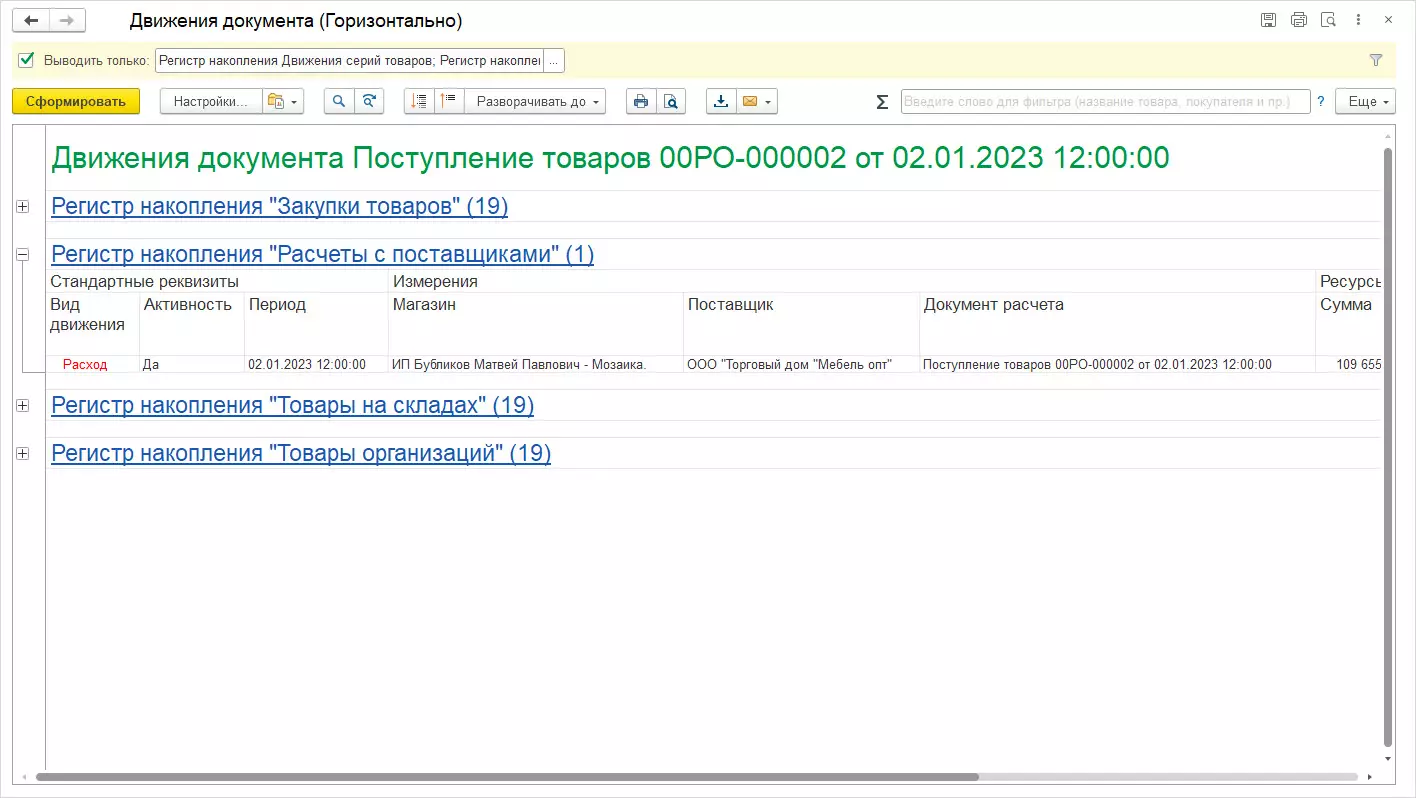Image resolution: width=1416 pixels, height=798 pixels.
Task: Save report to file download icon
Action: pos(721,101)
